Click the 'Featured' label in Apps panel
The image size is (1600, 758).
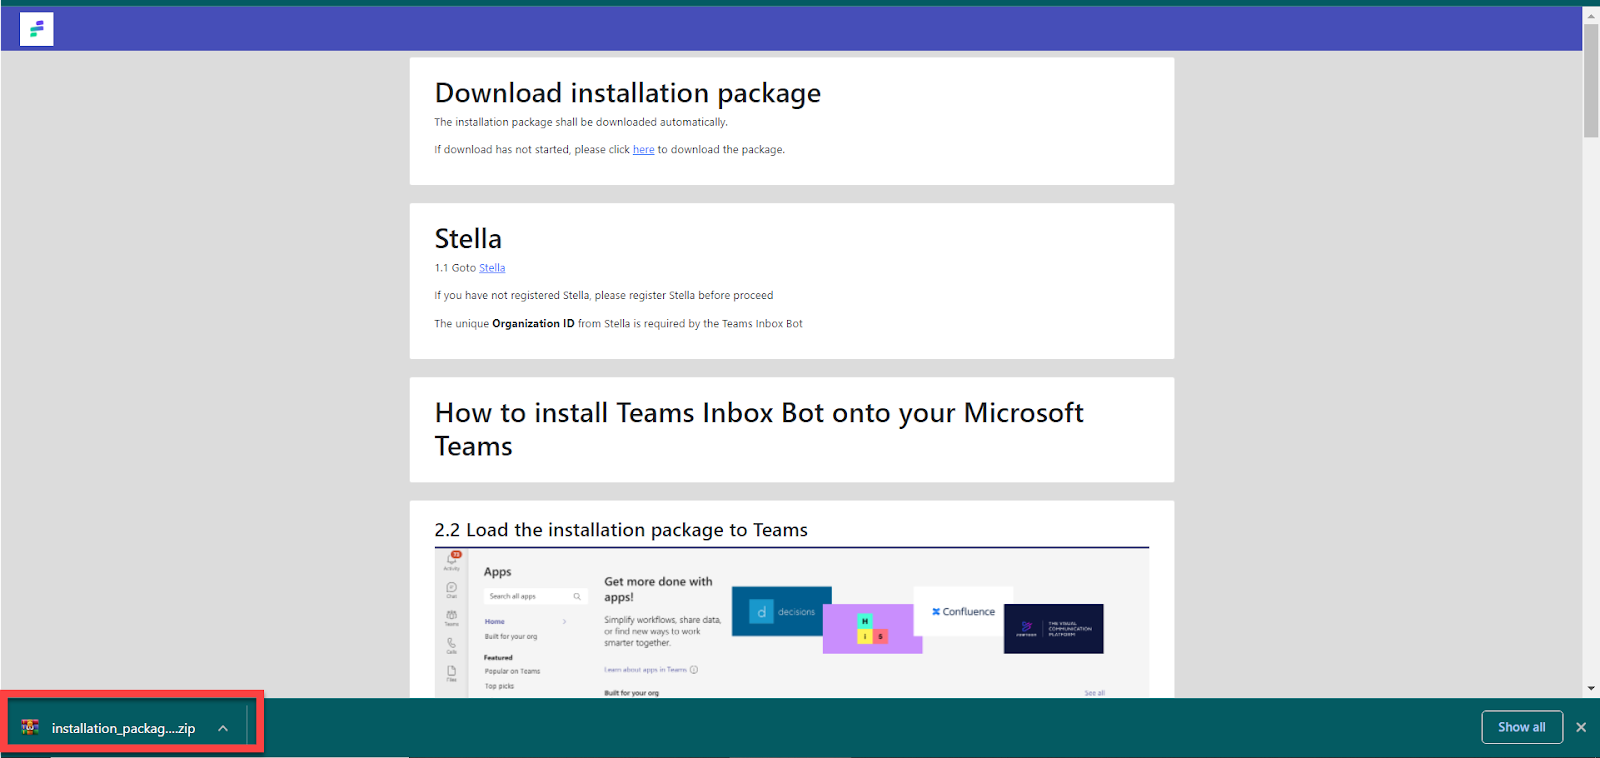tap(498, 657)
